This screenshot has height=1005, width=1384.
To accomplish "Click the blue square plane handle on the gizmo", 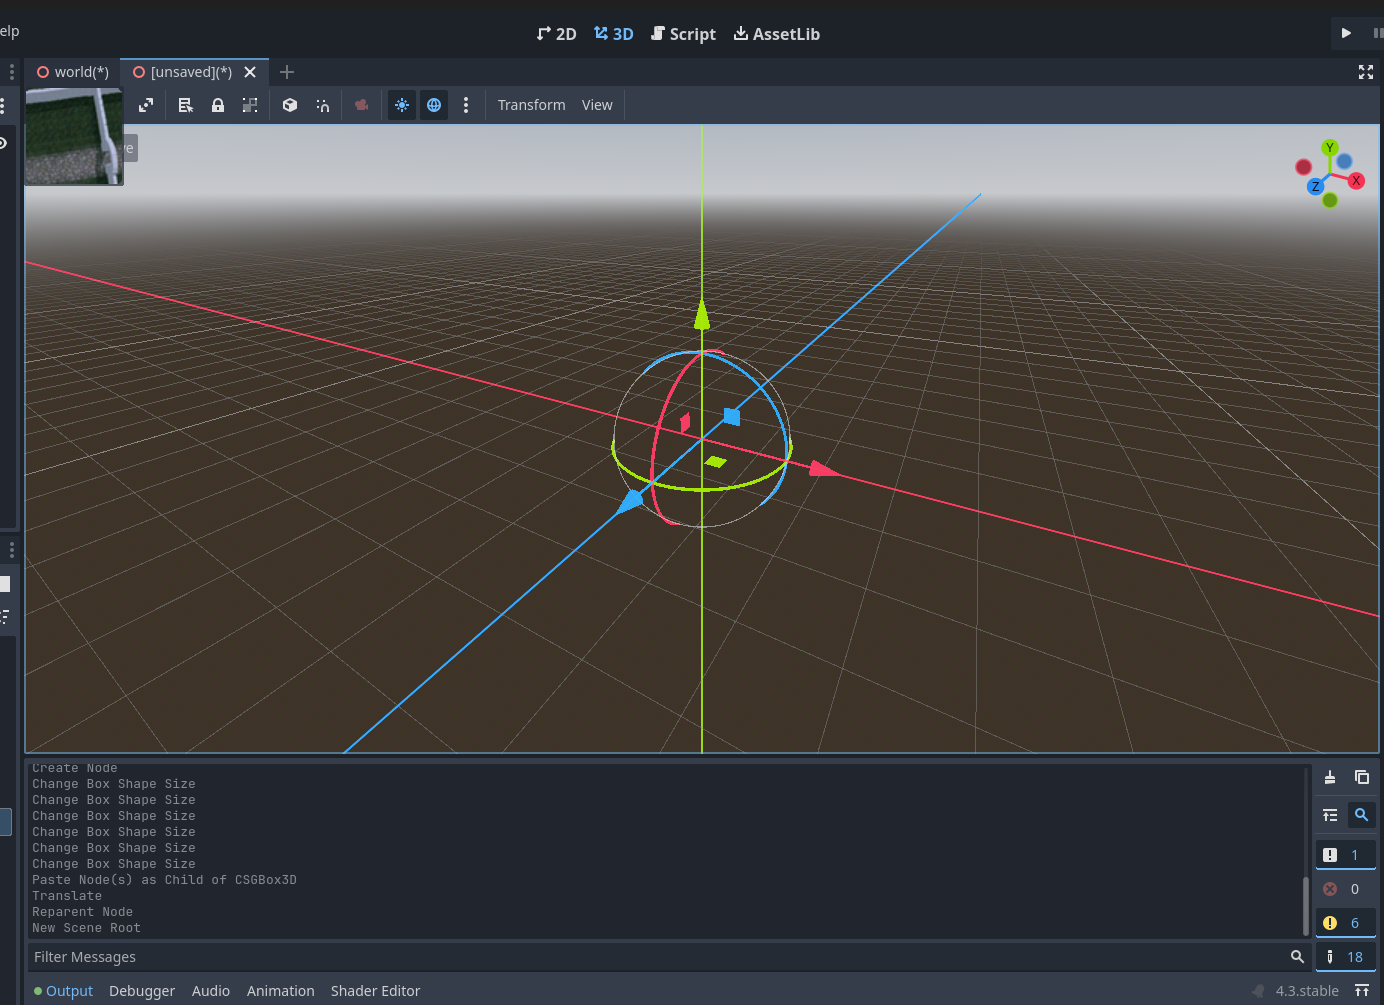I will 732,416.
